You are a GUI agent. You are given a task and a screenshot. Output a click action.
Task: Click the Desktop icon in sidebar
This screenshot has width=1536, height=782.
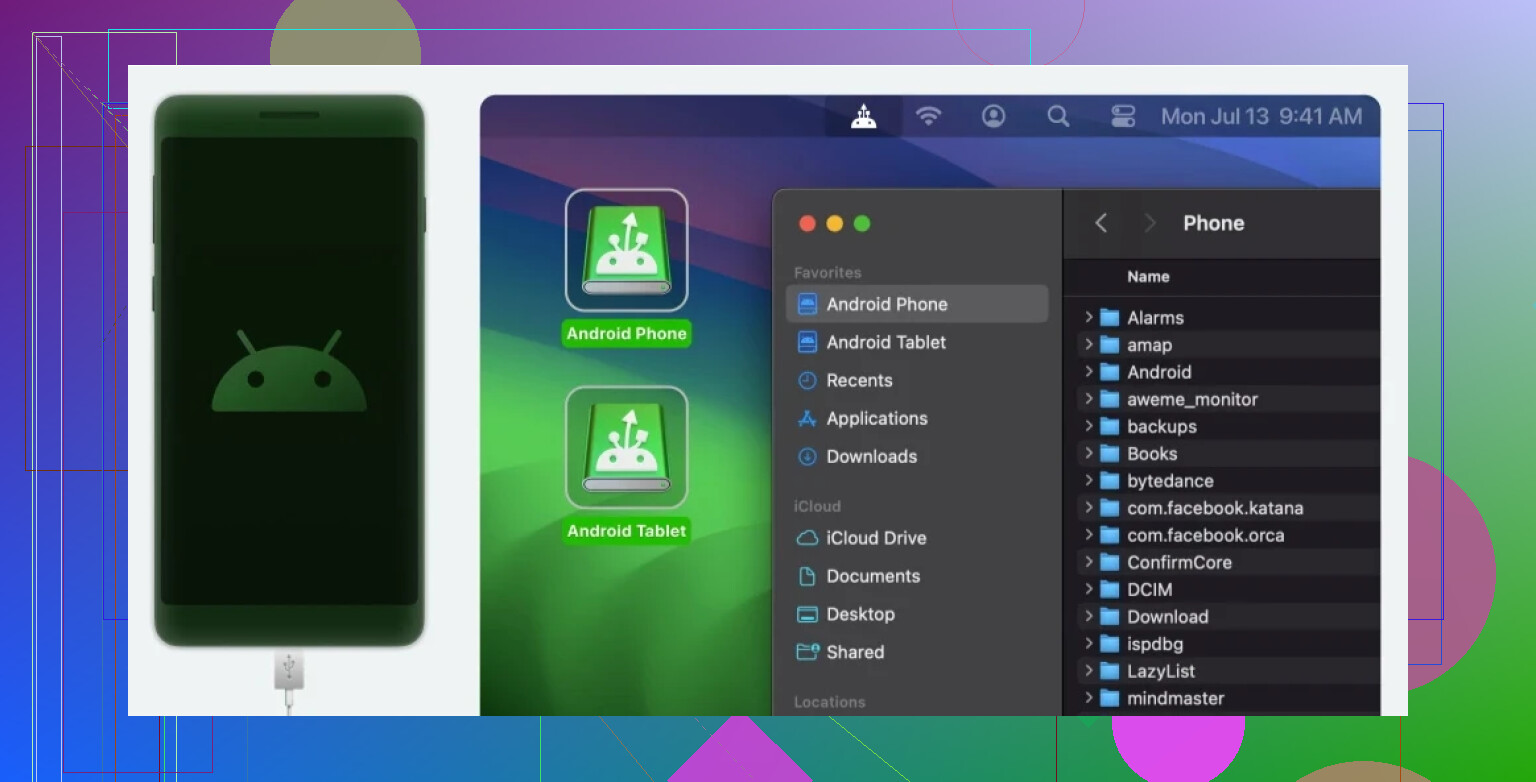click(807, 614)
